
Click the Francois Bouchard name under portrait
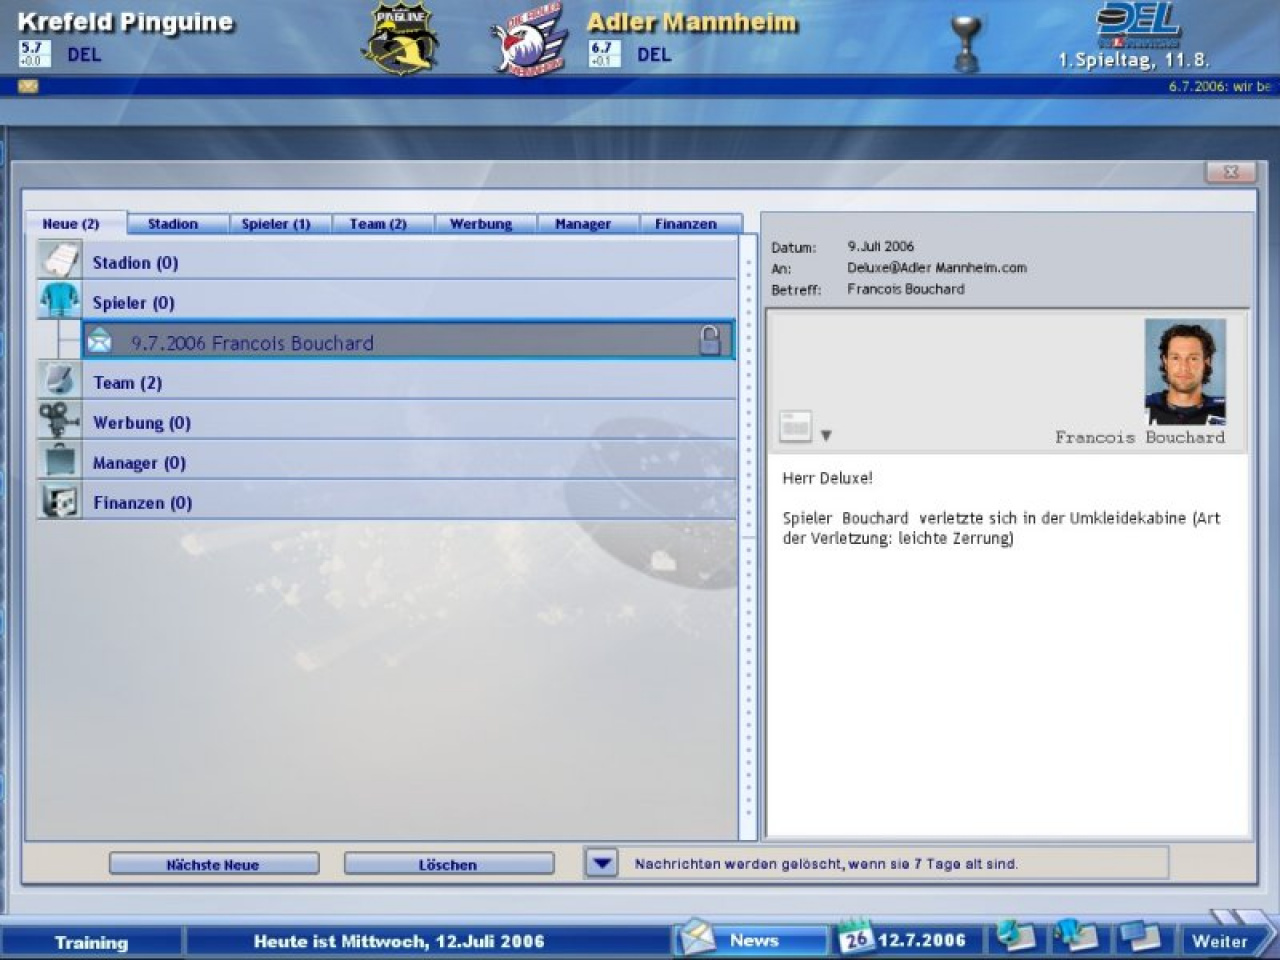[1139, 437]
